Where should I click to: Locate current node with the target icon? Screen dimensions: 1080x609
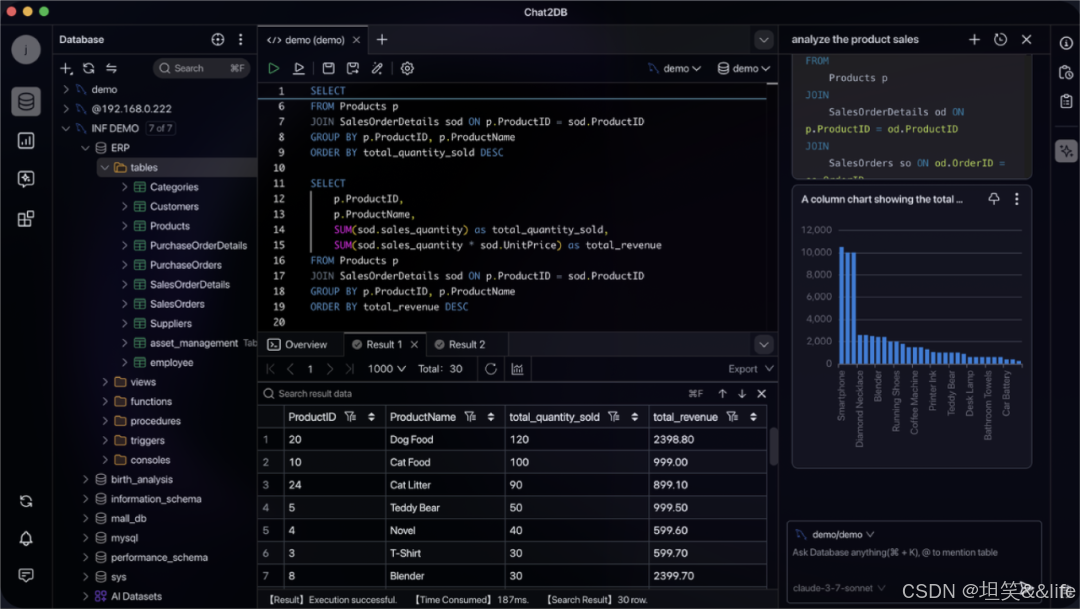218,39
